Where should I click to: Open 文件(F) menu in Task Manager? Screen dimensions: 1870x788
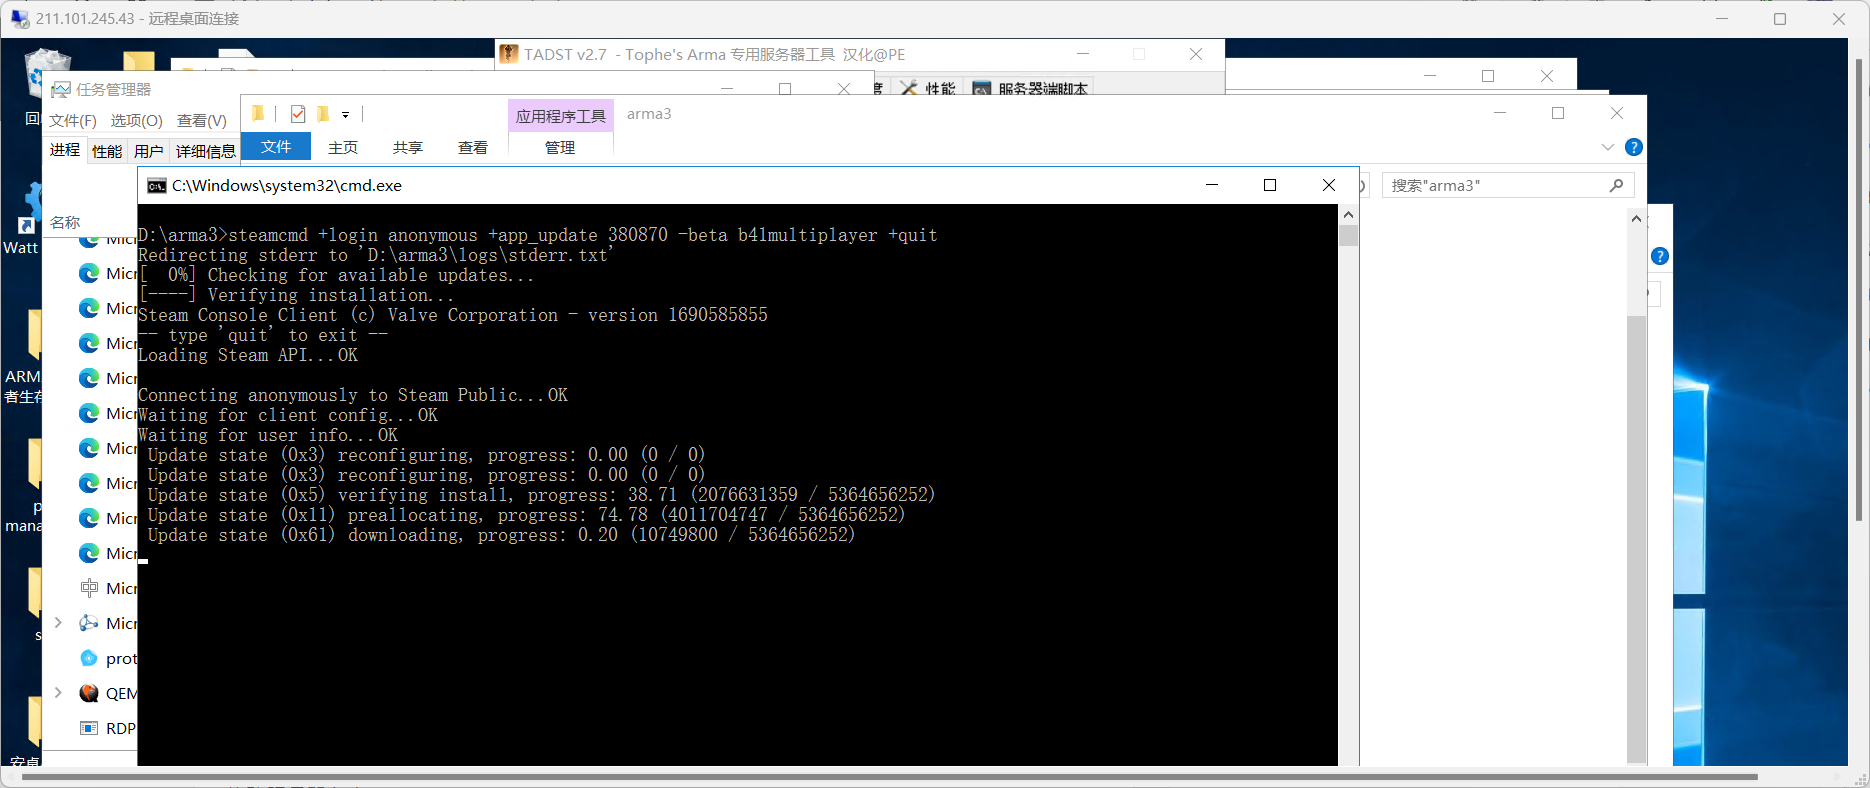click(x=73, y=121)
